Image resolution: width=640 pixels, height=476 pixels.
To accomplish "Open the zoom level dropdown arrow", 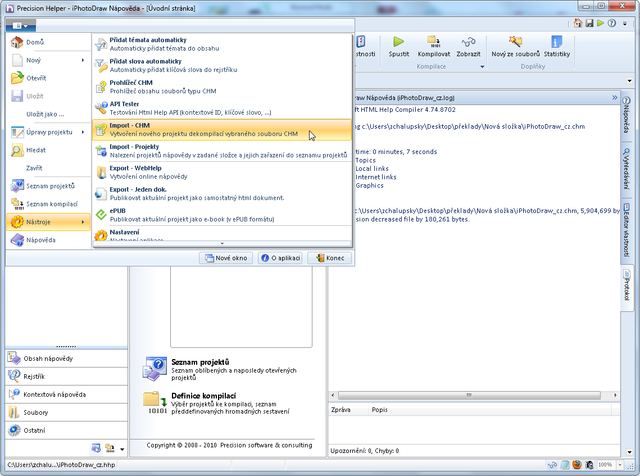I will [620, 465].
